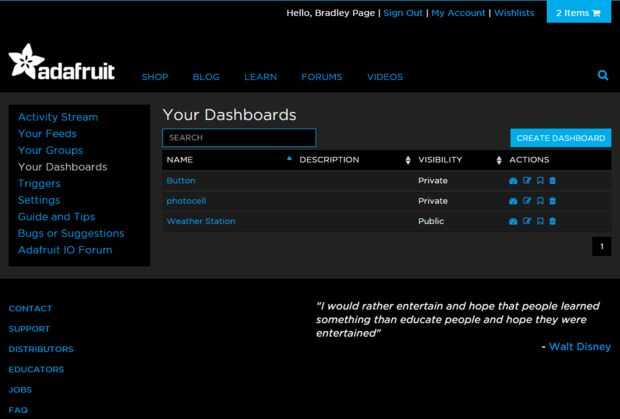Bookmark the Button dashboard

click(x=540, y=180)
